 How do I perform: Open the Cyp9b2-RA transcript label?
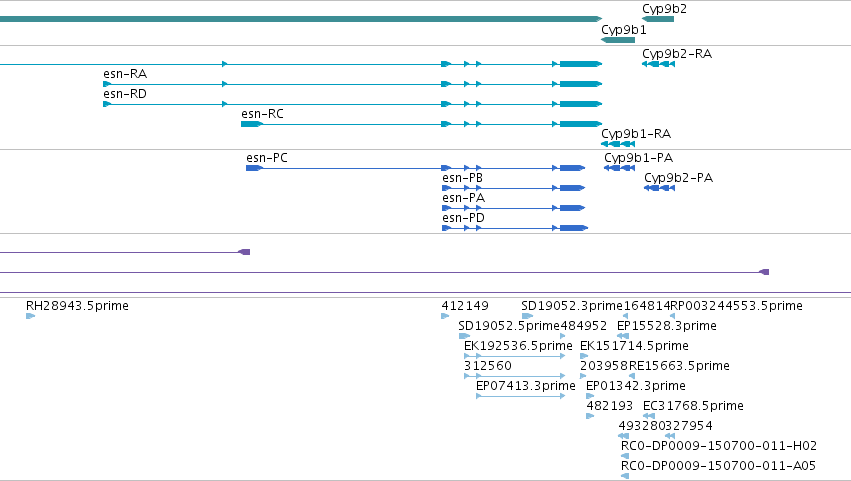pyautogui.click(x=677, y=54)
